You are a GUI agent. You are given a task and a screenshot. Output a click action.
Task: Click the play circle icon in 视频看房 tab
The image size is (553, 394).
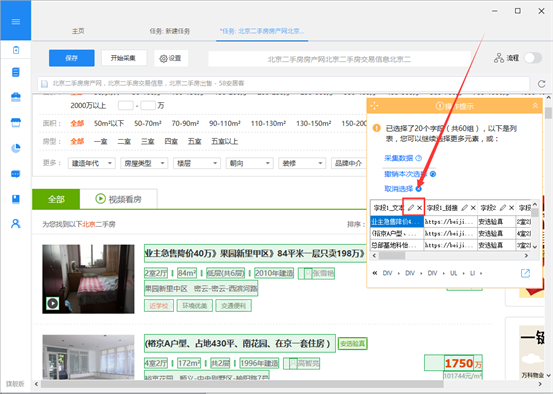(101, 199)
